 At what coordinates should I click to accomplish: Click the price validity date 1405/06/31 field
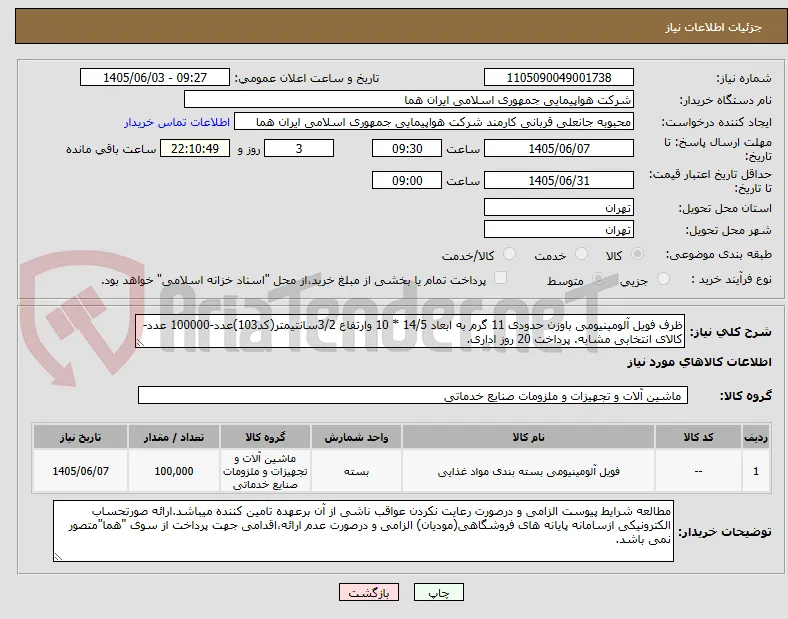pyautogui.click(x=559, y=180)
